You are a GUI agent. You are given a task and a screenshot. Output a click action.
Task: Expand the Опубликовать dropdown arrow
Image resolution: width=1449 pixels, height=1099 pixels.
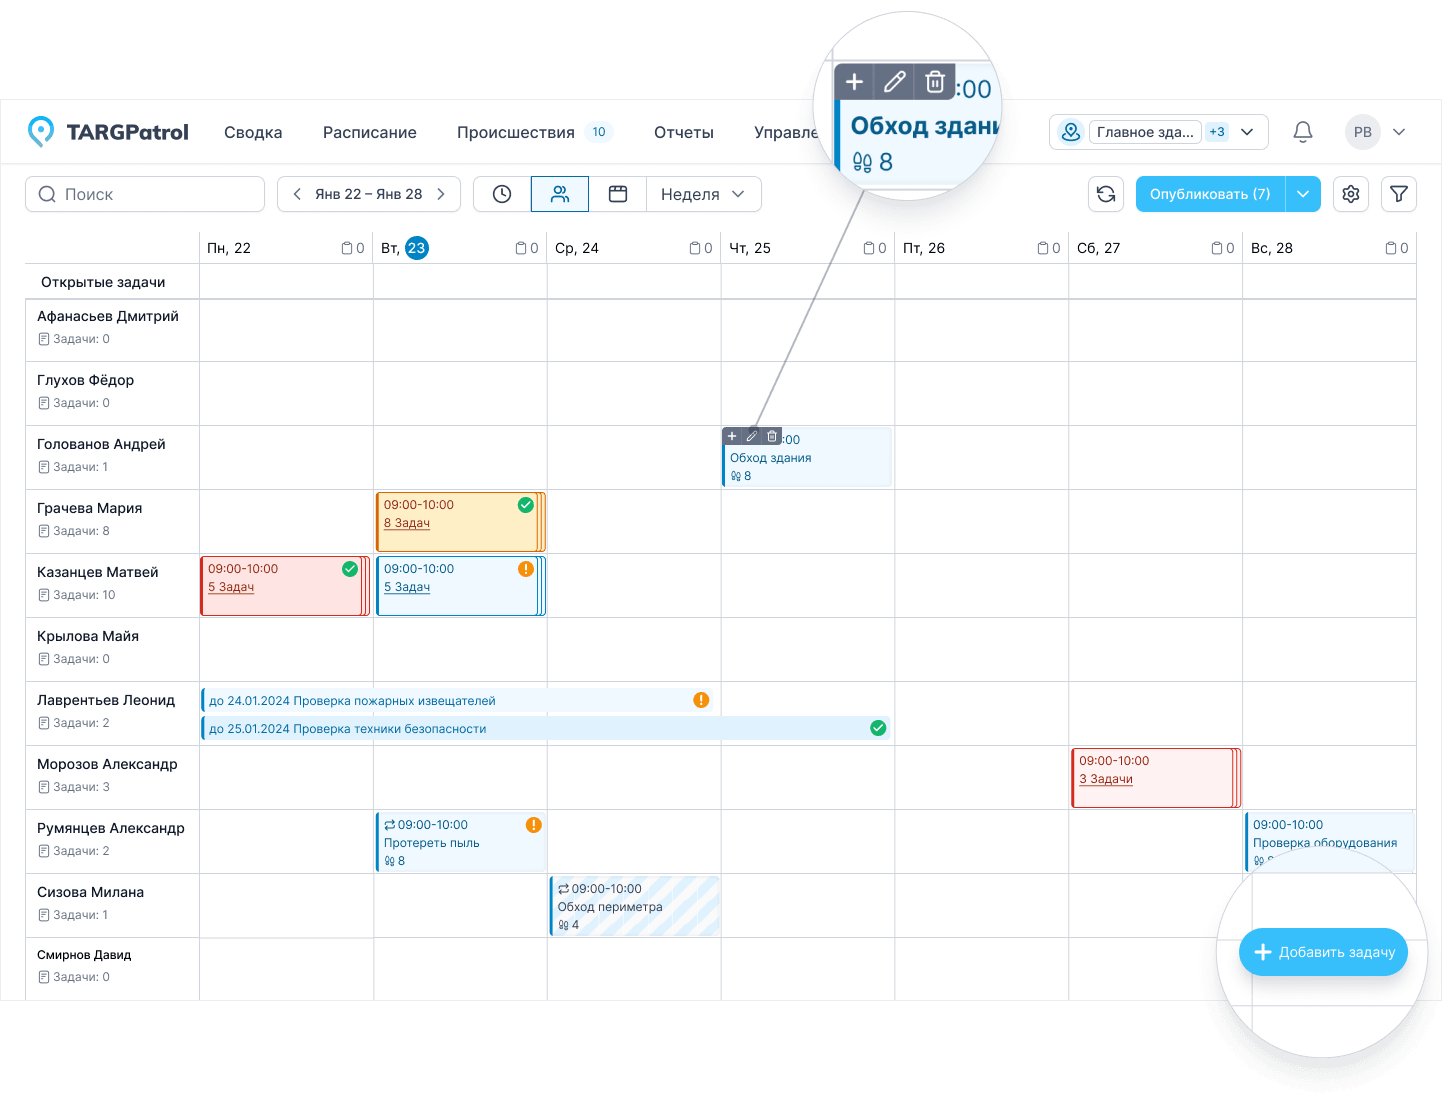pos(1303,194)
